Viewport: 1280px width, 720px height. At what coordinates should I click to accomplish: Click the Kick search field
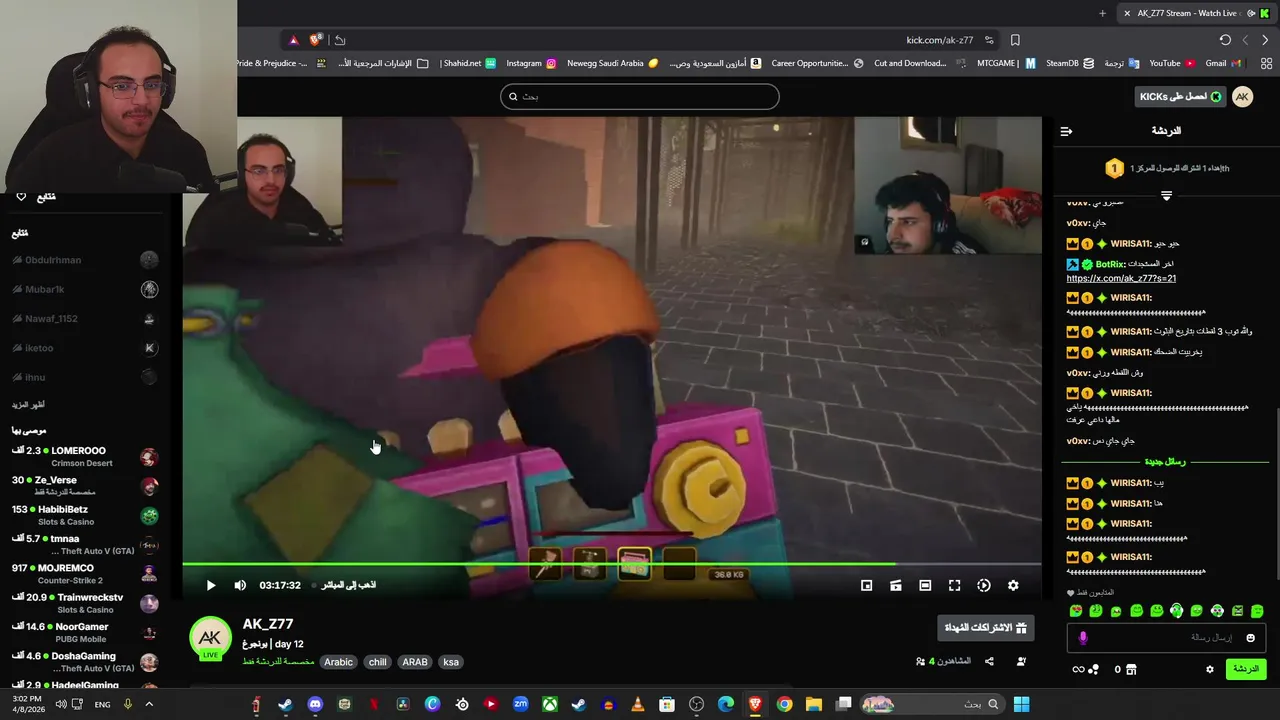pyautogui.click(x=640, y=97)
